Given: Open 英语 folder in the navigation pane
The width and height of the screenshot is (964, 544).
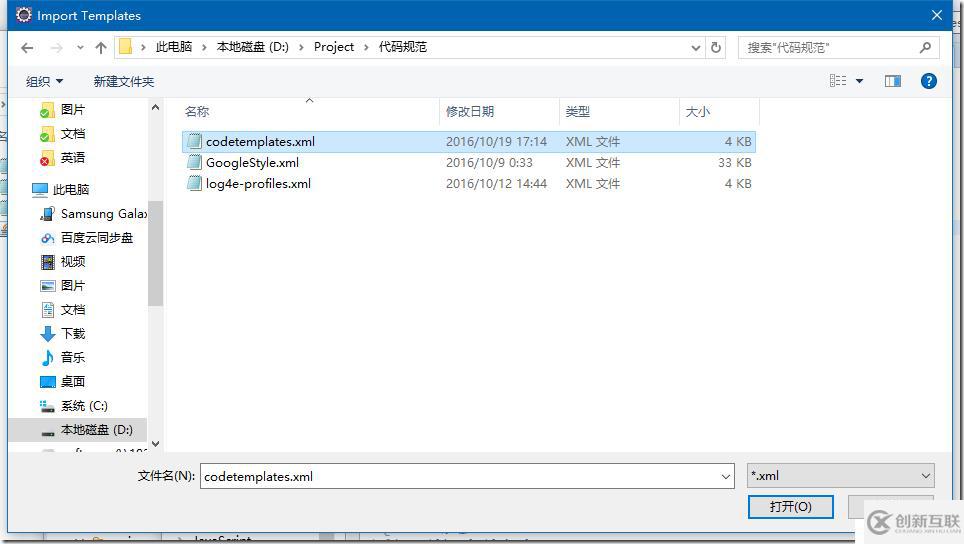Looking at the screenshot, I should click(x=73, y=158).
